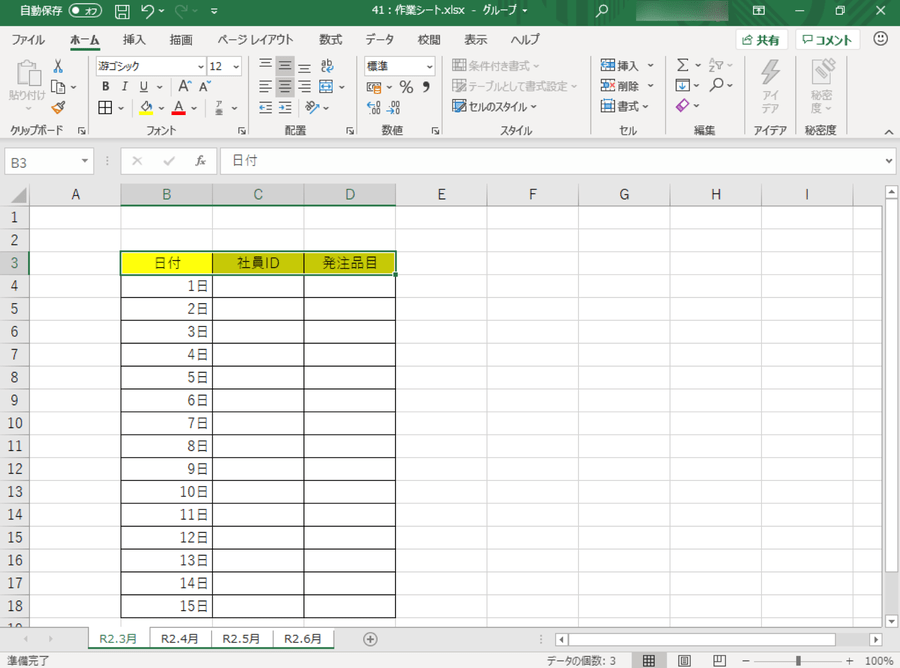The width and height of the screenshot is (900, 668).
Task: Switch to the R2.4月 sheet tab
Action: (180, 638)
